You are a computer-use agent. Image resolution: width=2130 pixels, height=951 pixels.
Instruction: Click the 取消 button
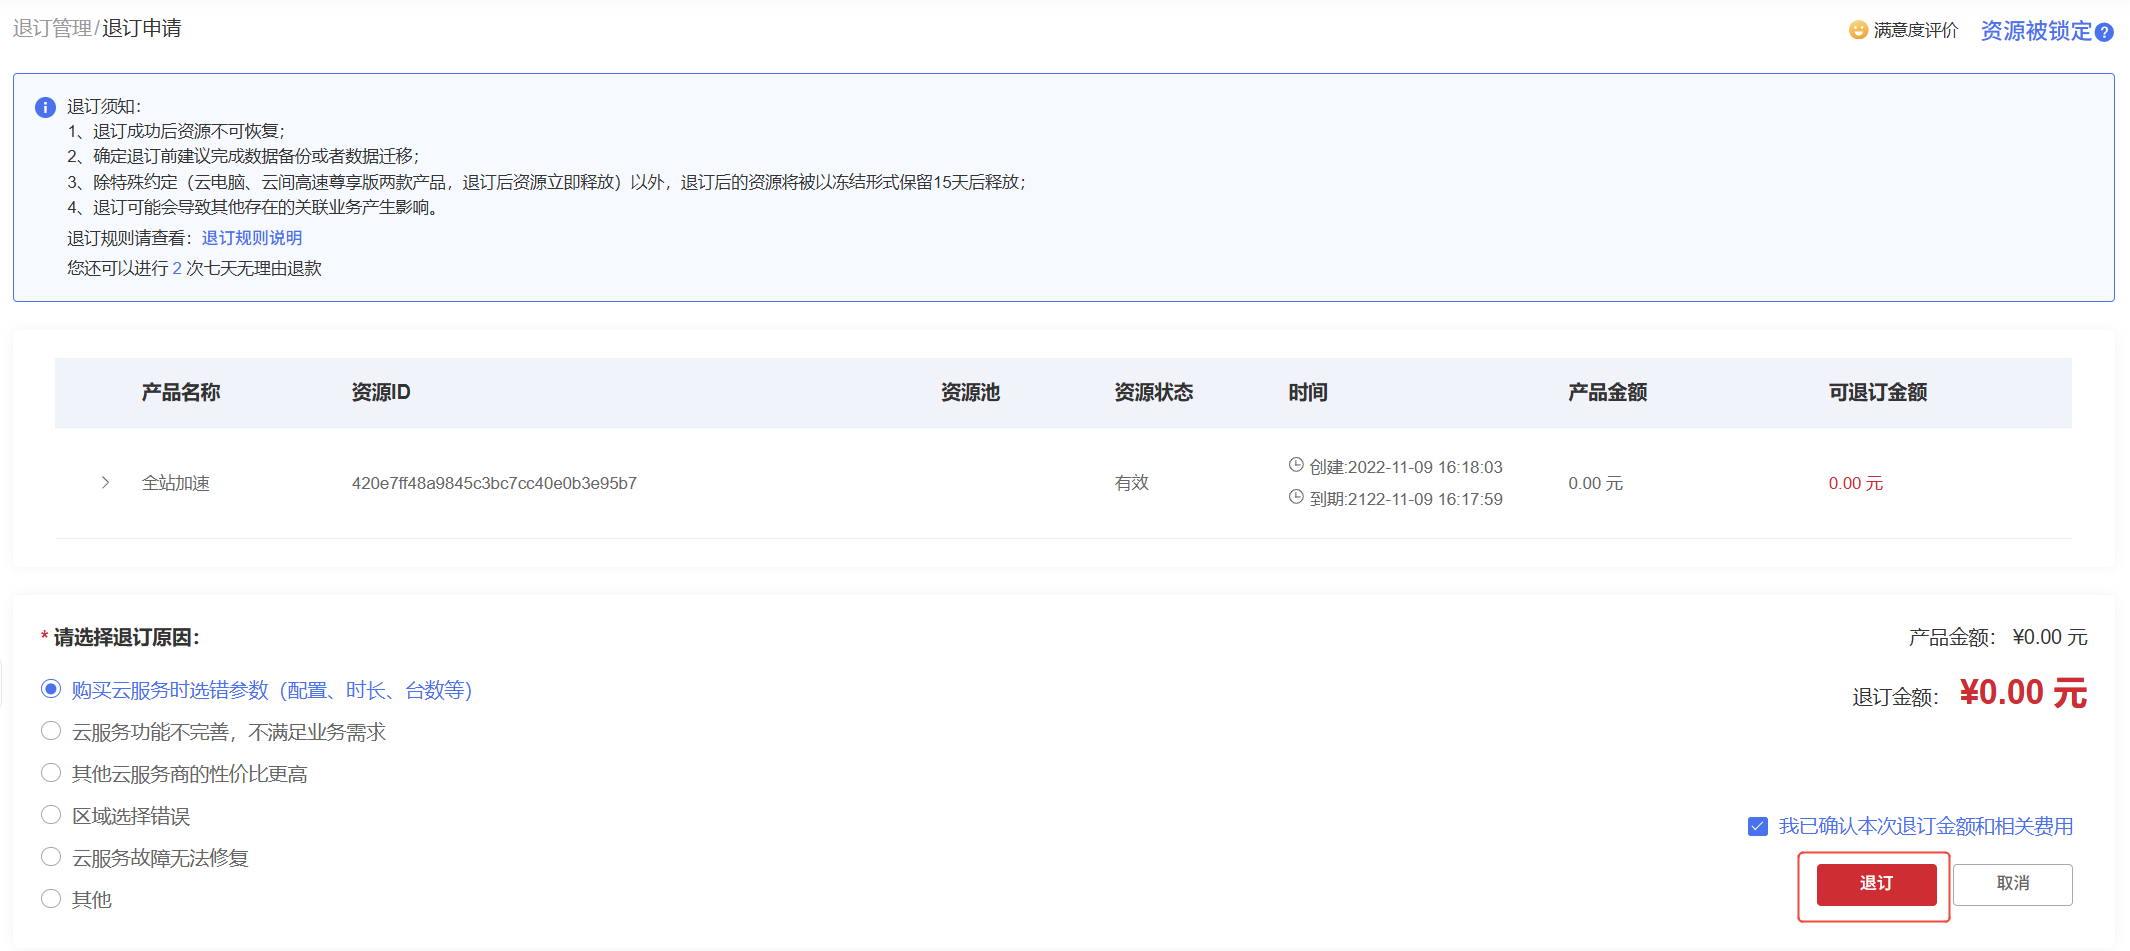2012,884
